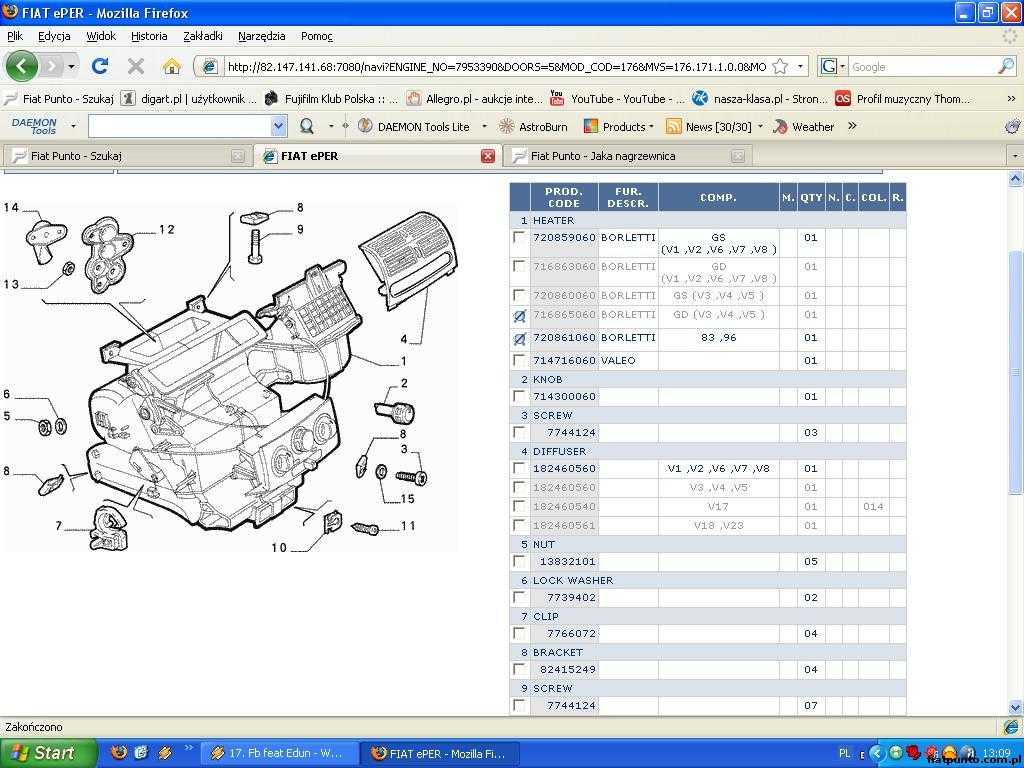Close the Fiat Punto - Jaka nagrzewnica tab
Screen dimensions: 1024x768
point(737,156)
